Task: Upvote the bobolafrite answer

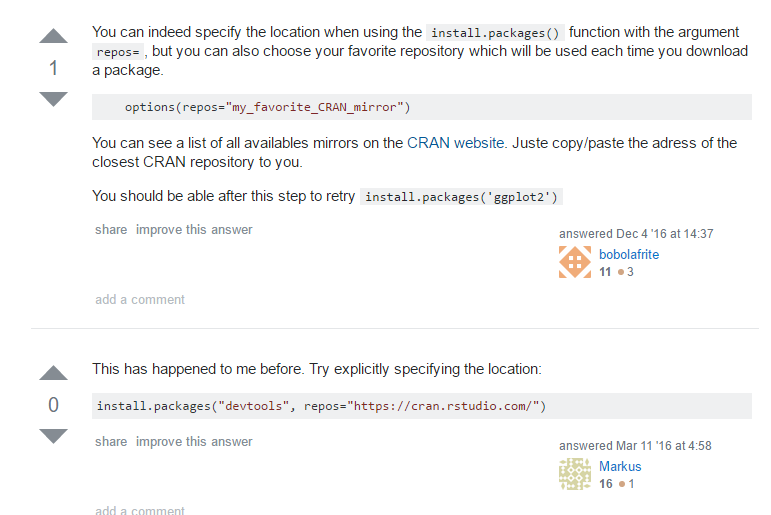Action: [x=53, y=37]
